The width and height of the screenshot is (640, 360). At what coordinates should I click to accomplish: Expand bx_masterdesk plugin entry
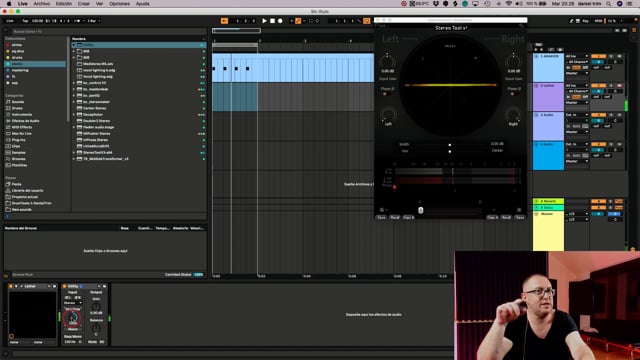pos(74,89)
